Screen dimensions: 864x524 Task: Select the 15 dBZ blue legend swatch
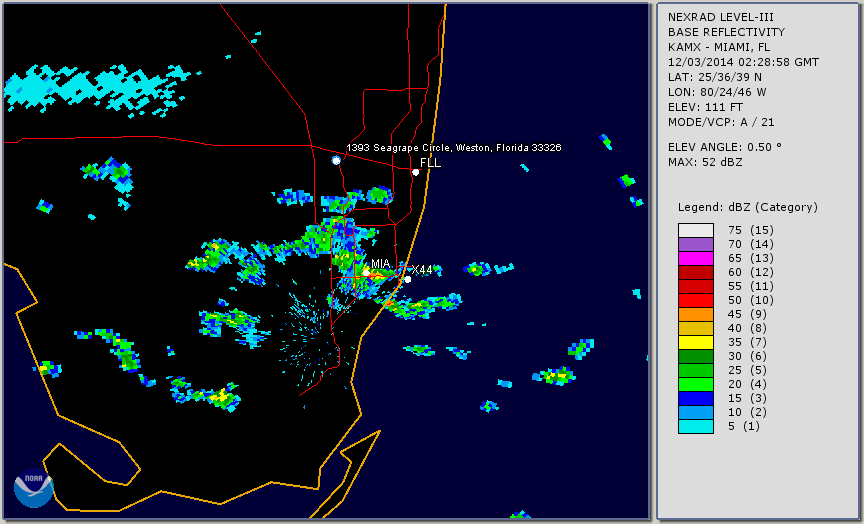click(x=696, y=398)
